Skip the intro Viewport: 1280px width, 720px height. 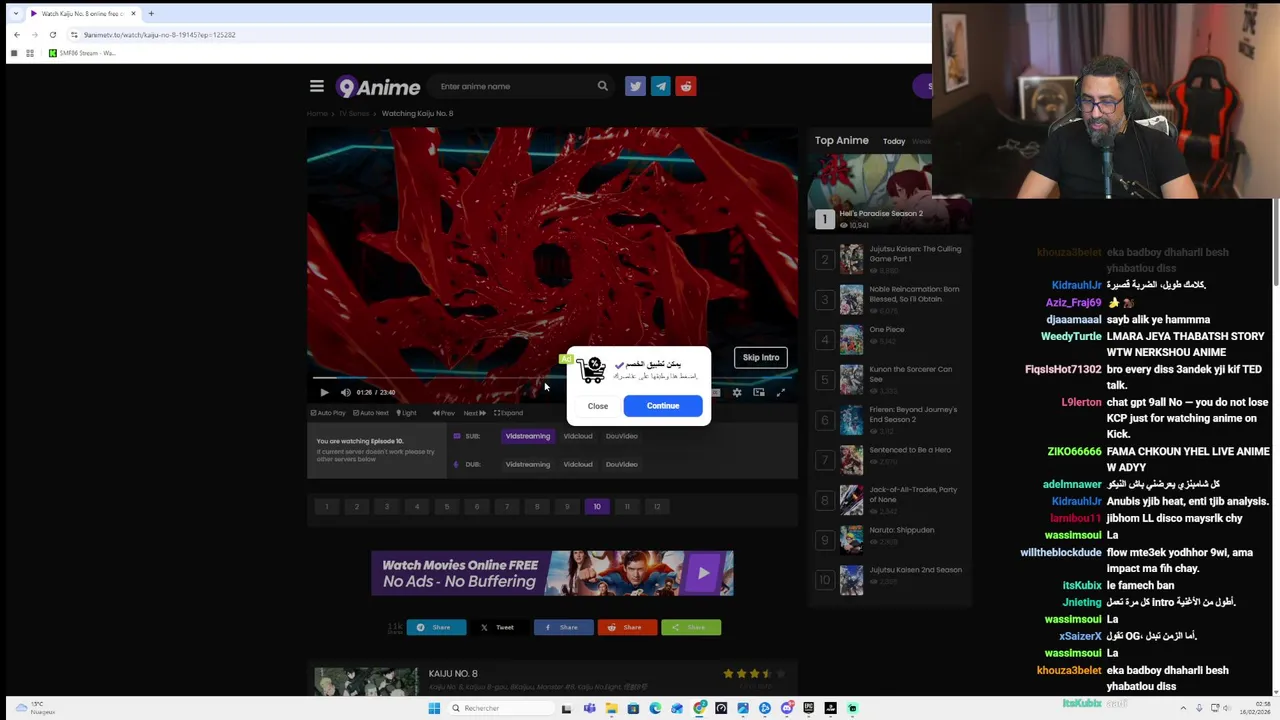pos(761,357)
